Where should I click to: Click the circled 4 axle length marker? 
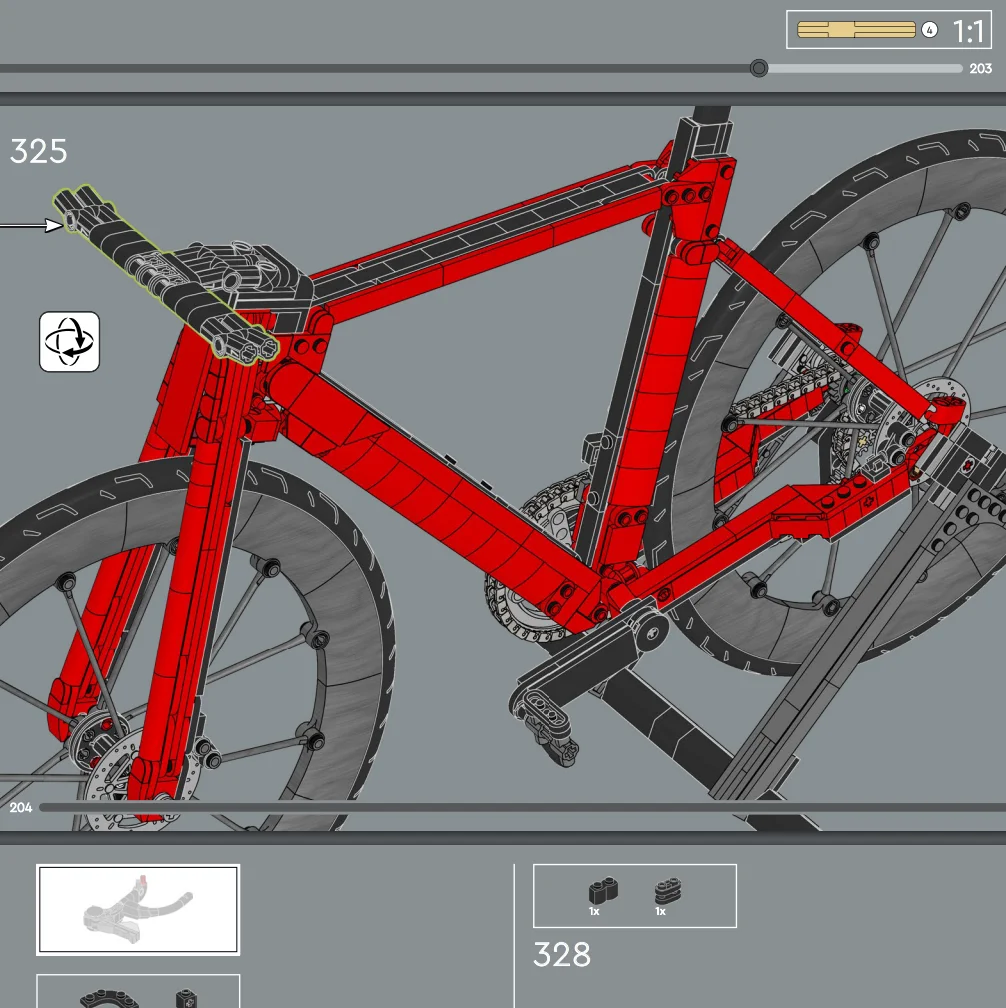point(929,30)
